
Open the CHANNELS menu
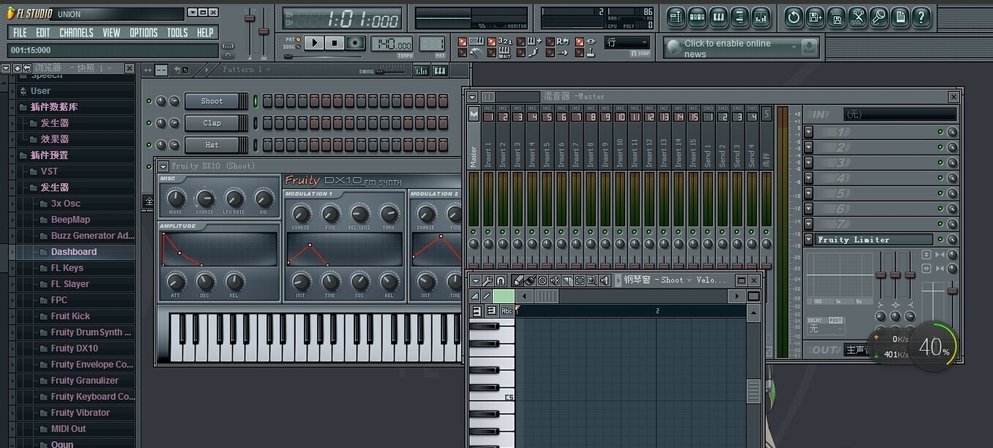[76, 32]
